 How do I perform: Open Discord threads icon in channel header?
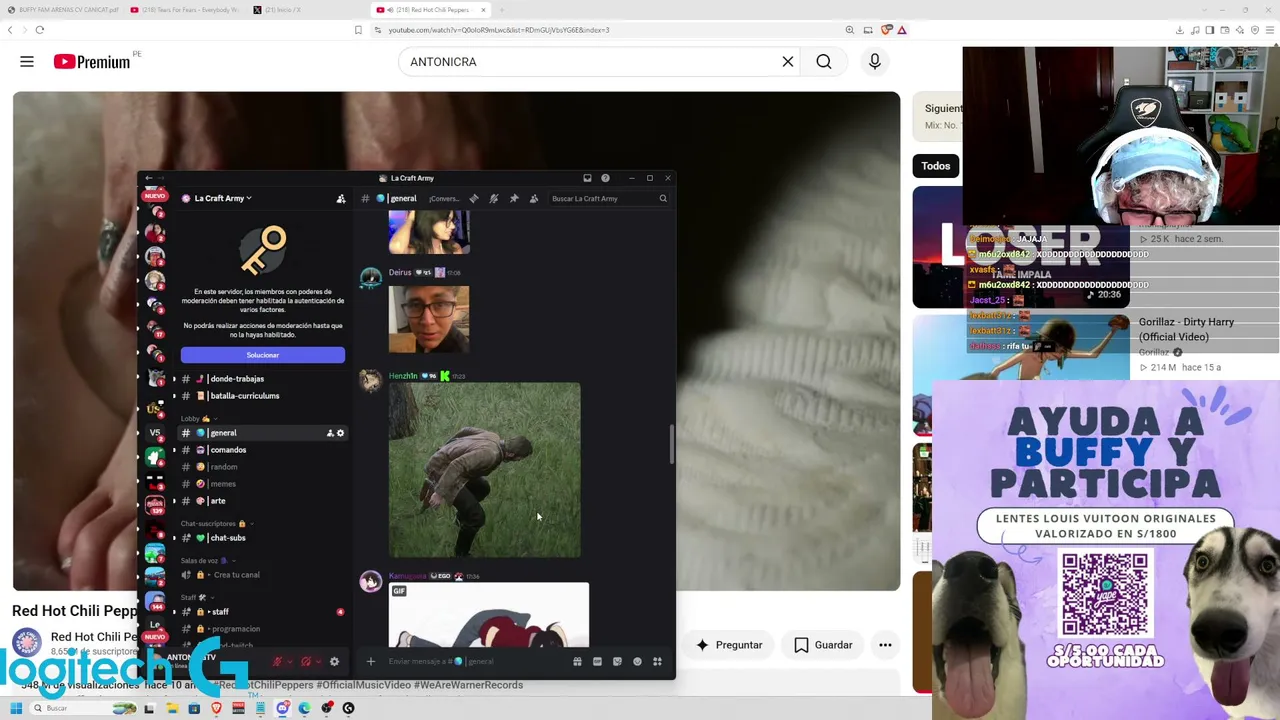474,198
